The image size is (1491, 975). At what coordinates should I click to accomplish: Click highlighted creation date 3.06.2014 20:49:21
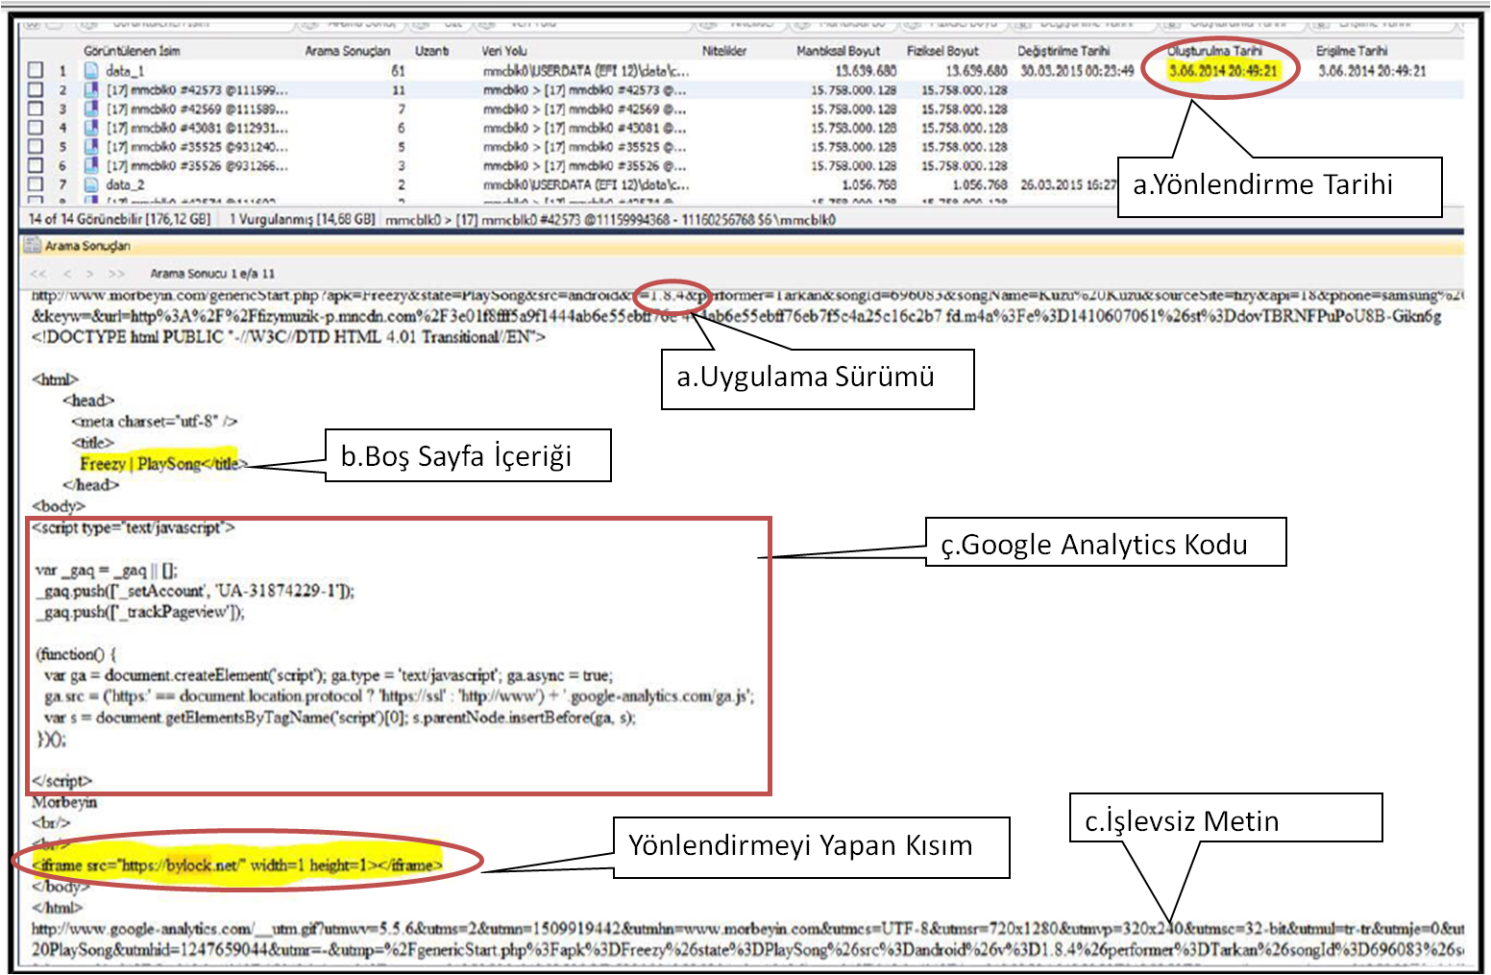(1223, 71)
